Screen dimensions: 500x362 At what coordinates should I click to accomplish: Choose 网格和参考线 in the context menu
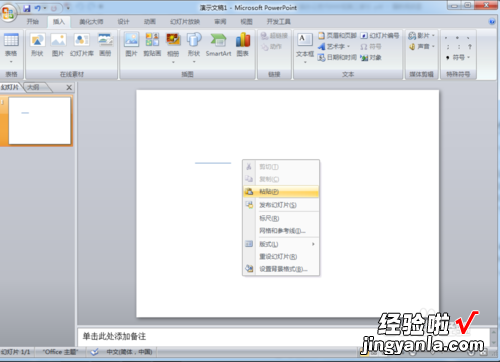coord(281,231)
